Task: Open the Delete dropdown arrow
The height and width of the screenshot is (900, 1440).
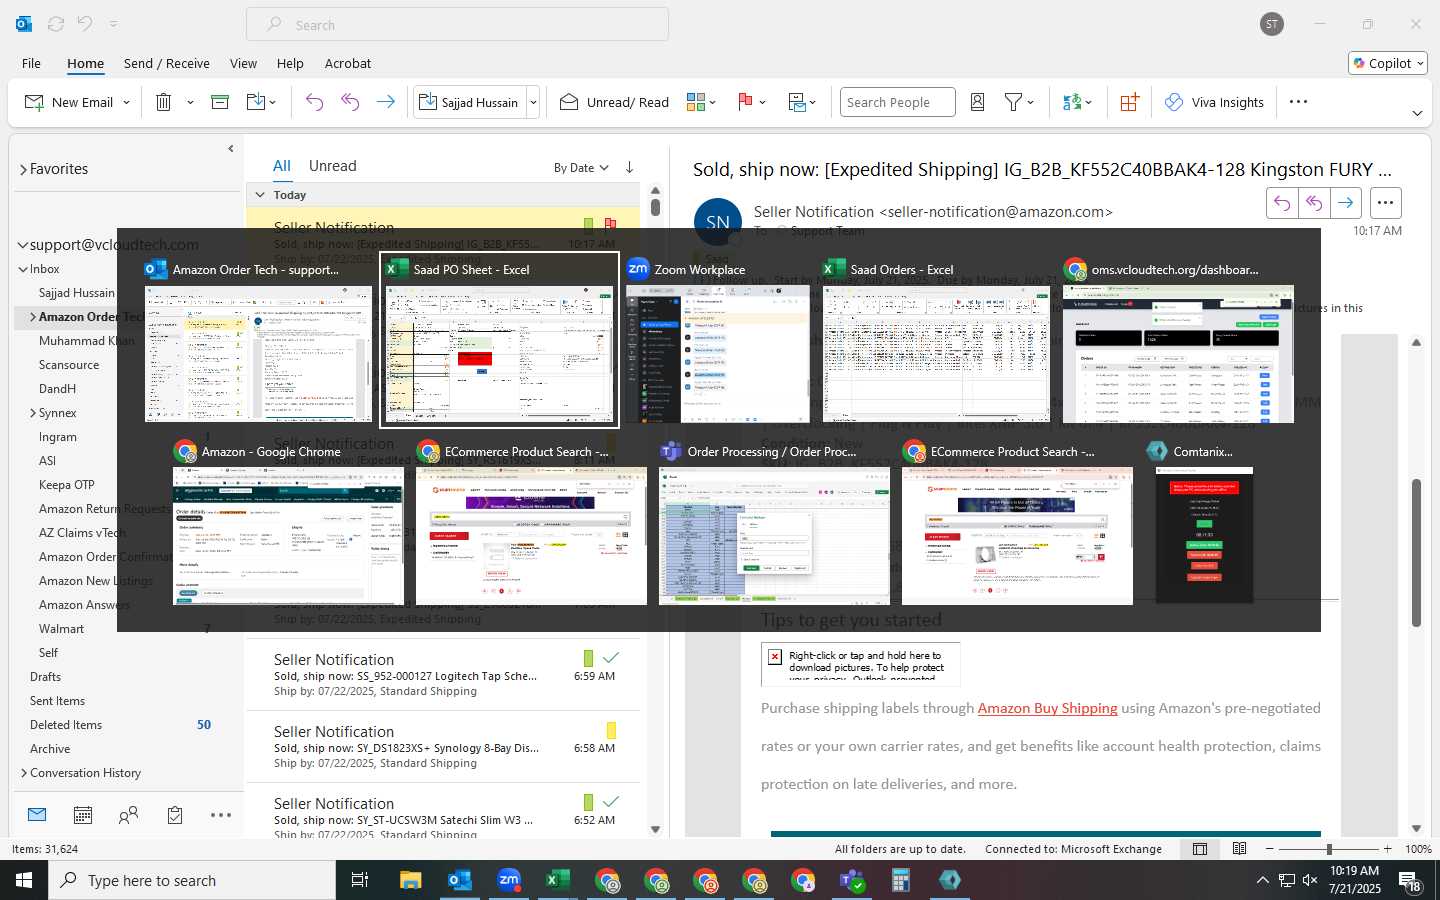Action: (x=190, y=102)
